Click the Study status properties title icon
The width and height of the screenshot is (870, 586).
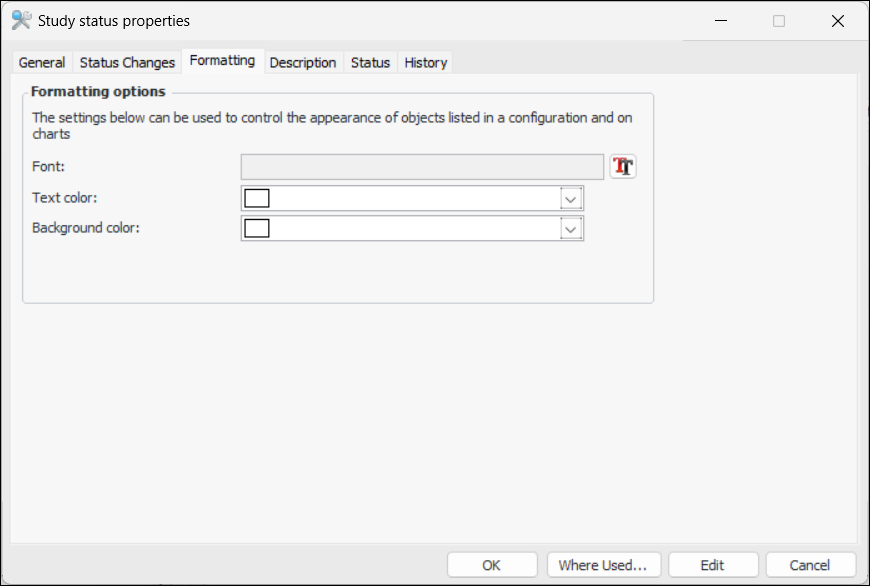point(21,20)
